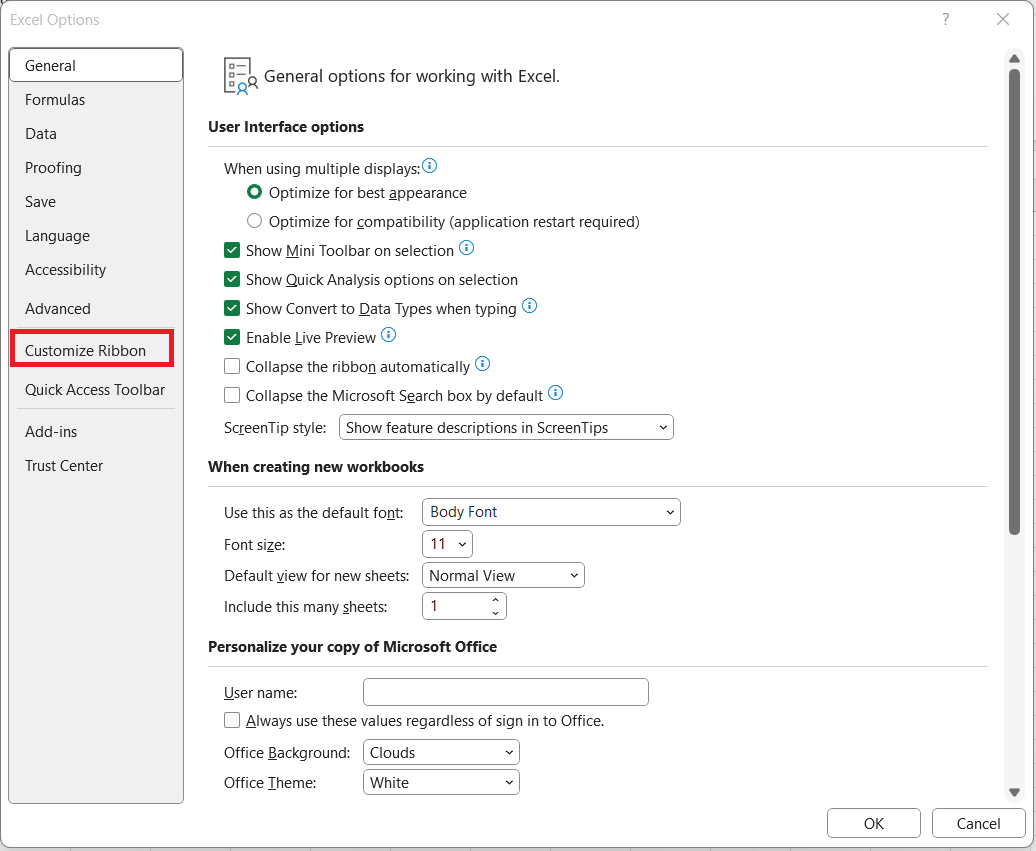This screenshot has width=1036, height=851.
Task: Click info icon beside Collapse the ribbon automatically
Action: coord(483,363)
